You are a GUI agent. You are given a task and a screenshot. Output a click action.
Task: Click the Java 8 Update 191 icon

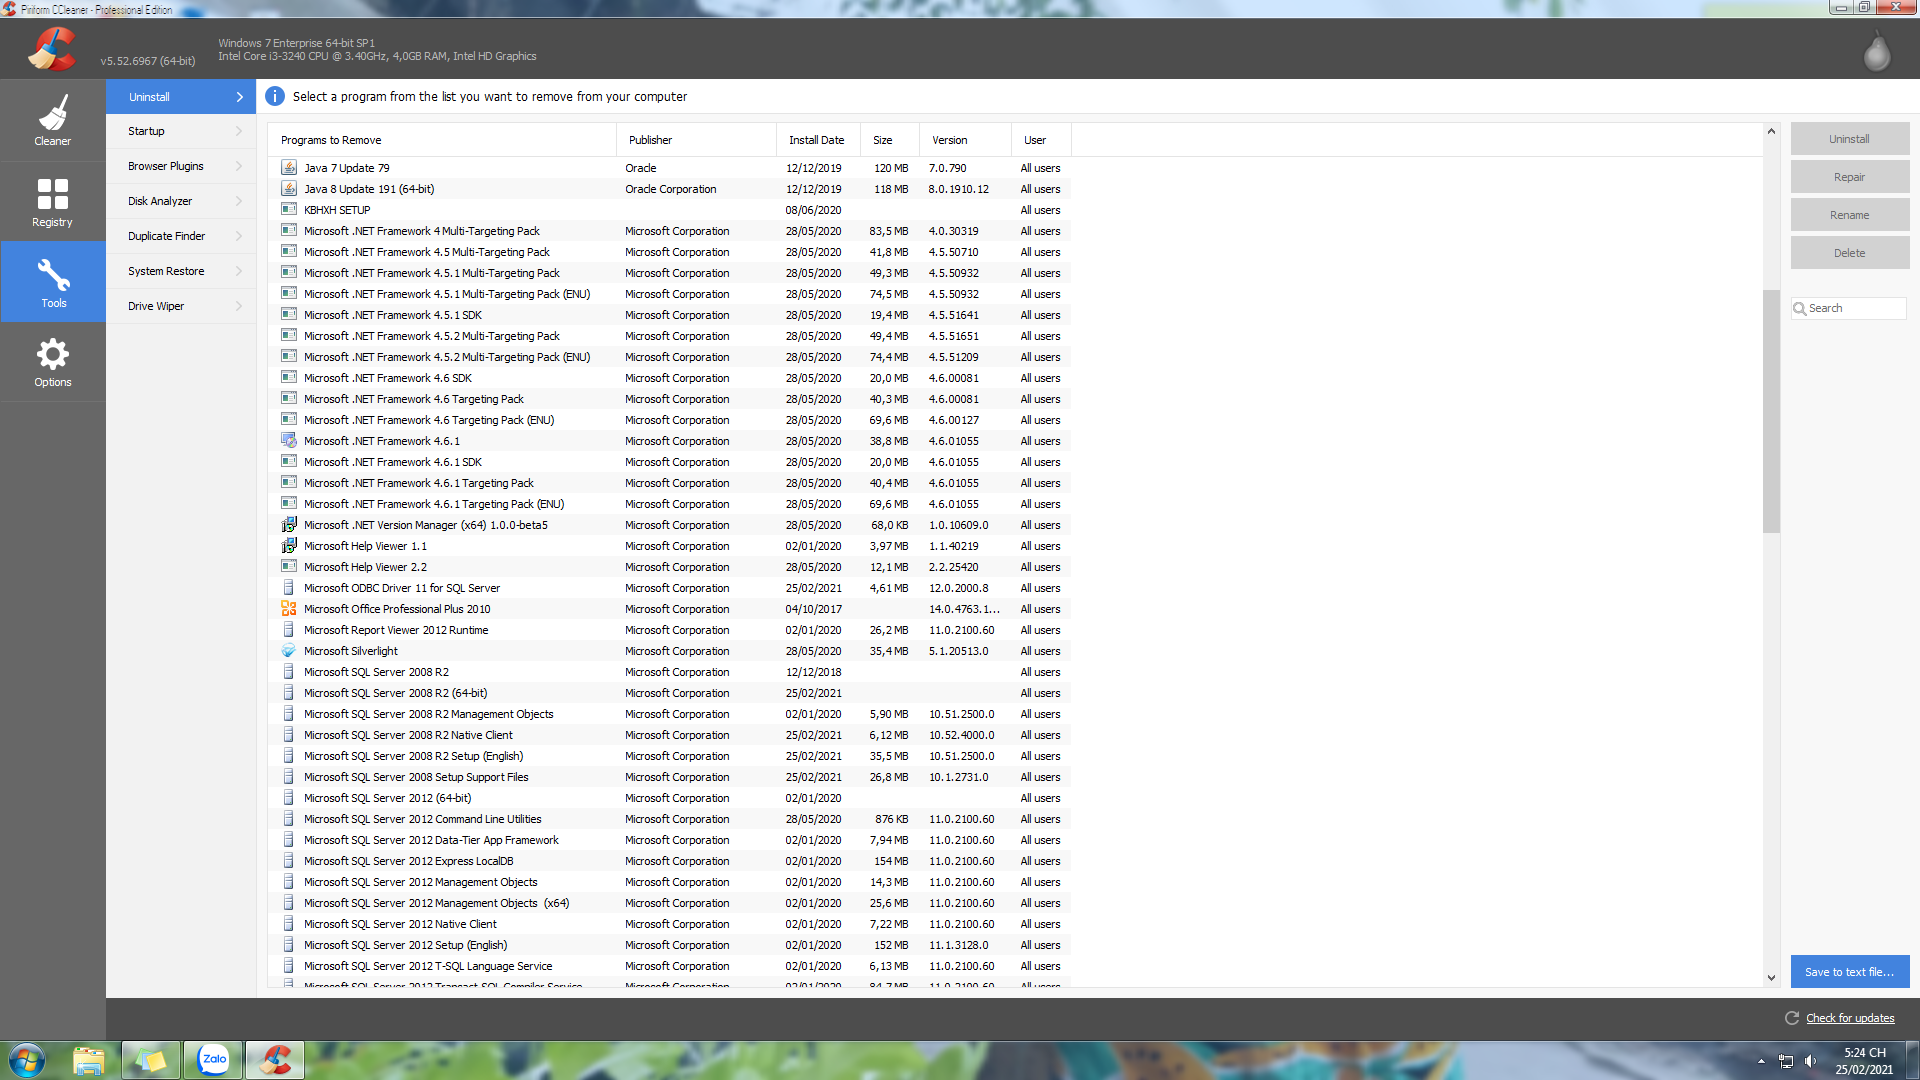[x=289, y=189]
